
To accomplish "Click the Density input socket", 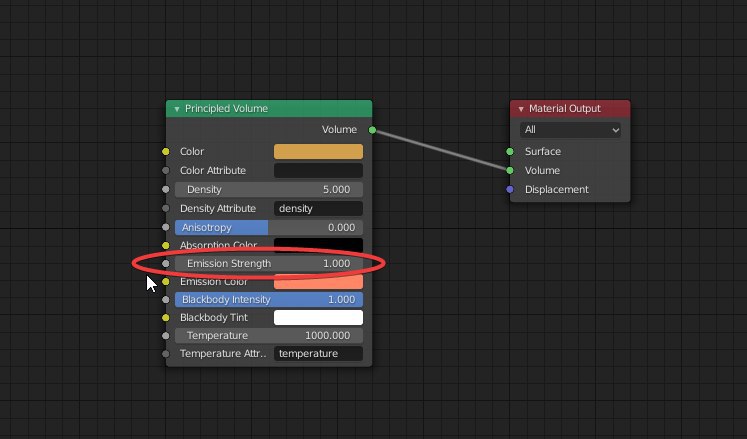I will [x=166, y=189].
